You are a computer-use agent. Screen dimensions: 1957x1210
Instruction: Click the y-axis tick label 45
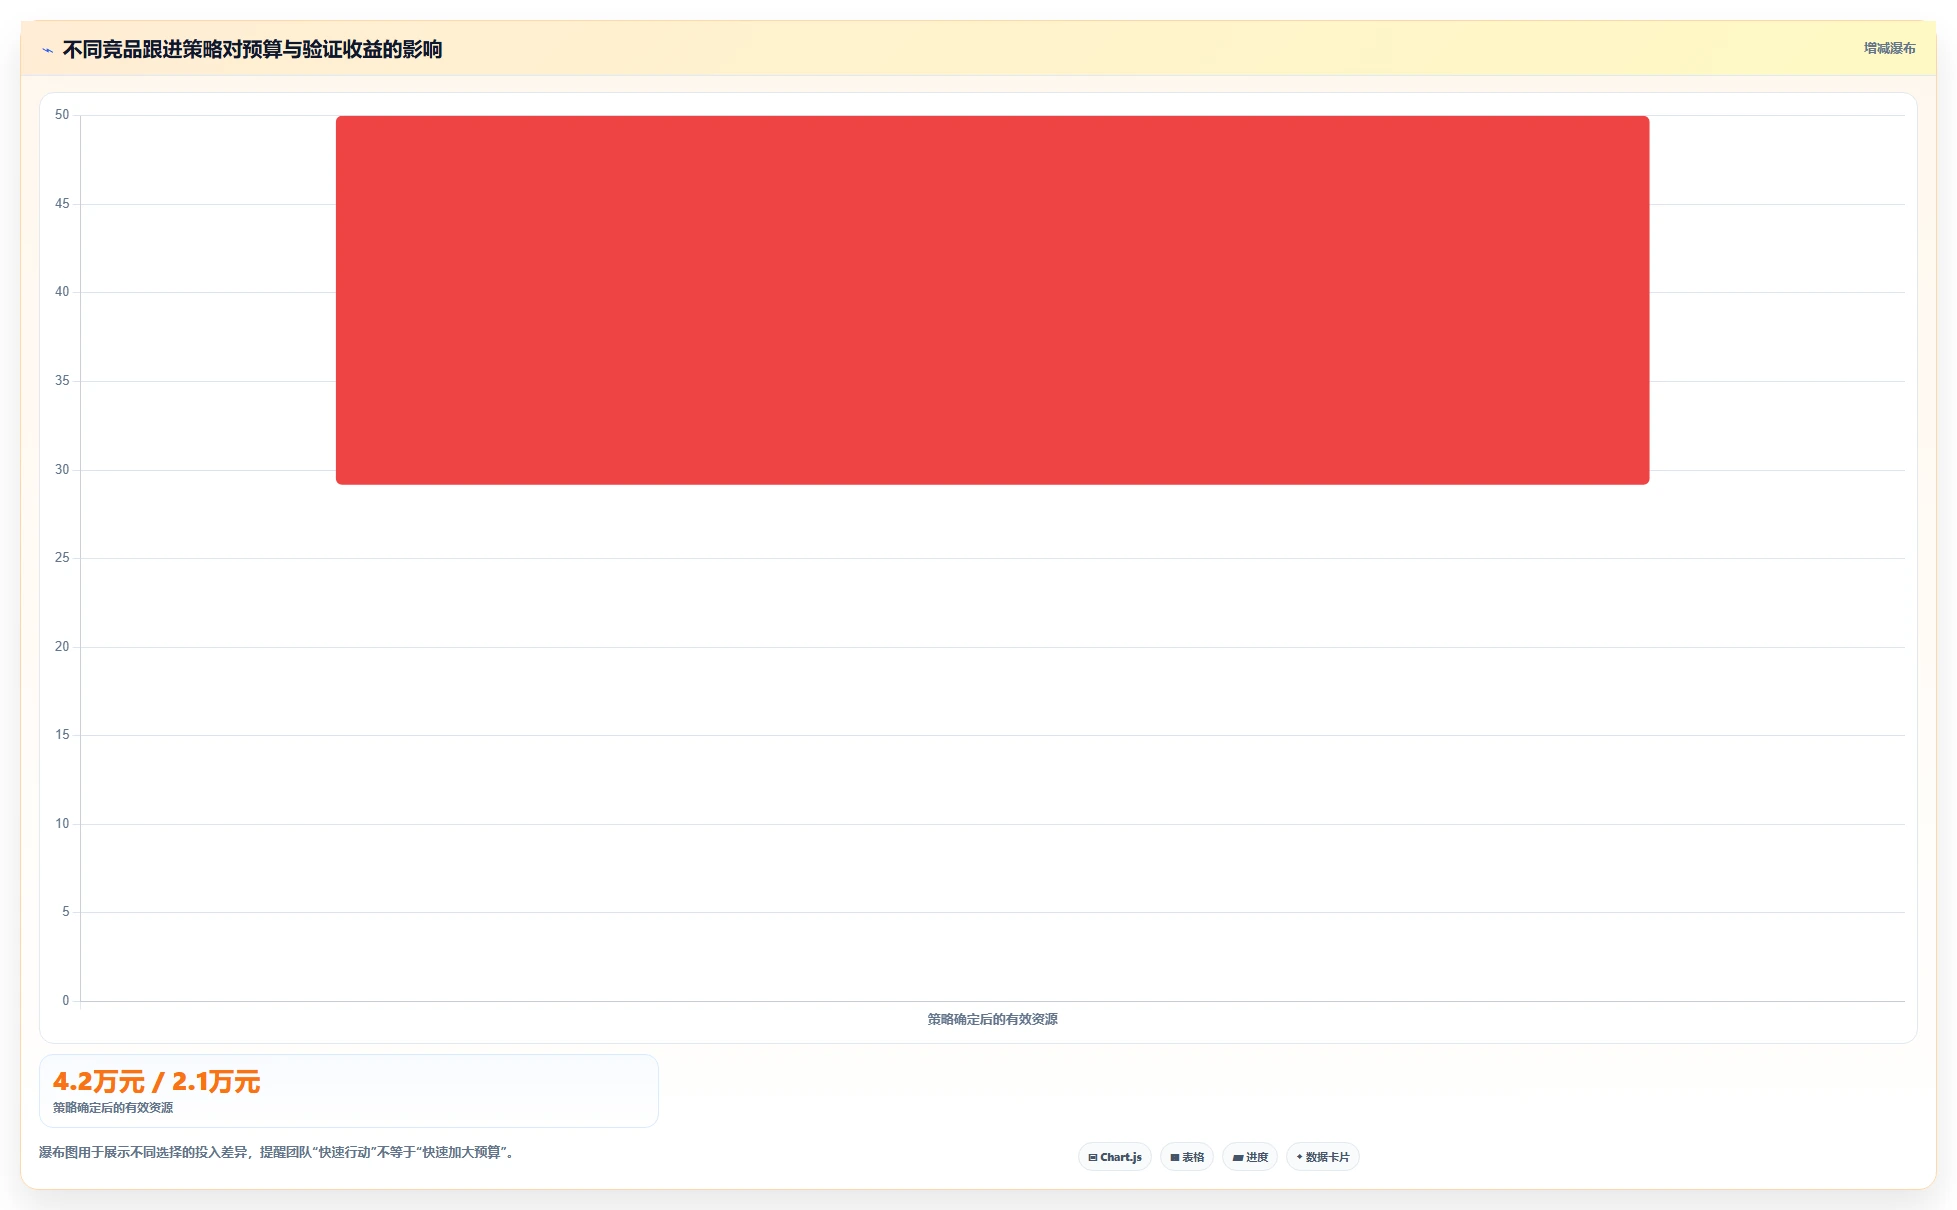coord(62,204)
